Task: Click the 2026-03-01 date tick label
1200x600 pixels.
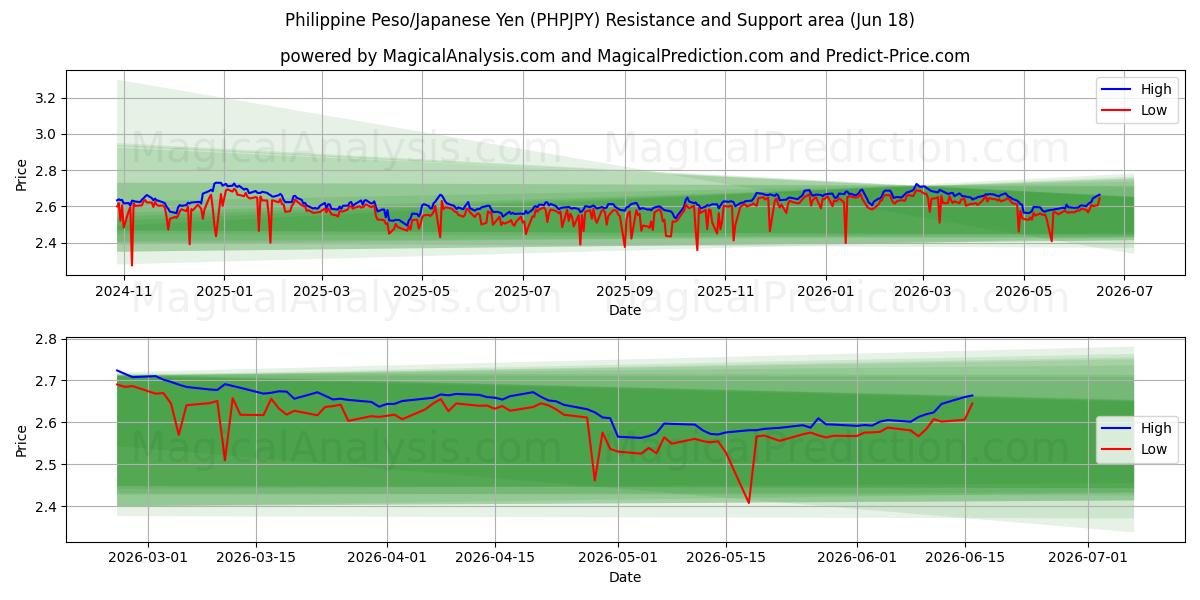Action: pyautogui.click(x=148, y=558)
